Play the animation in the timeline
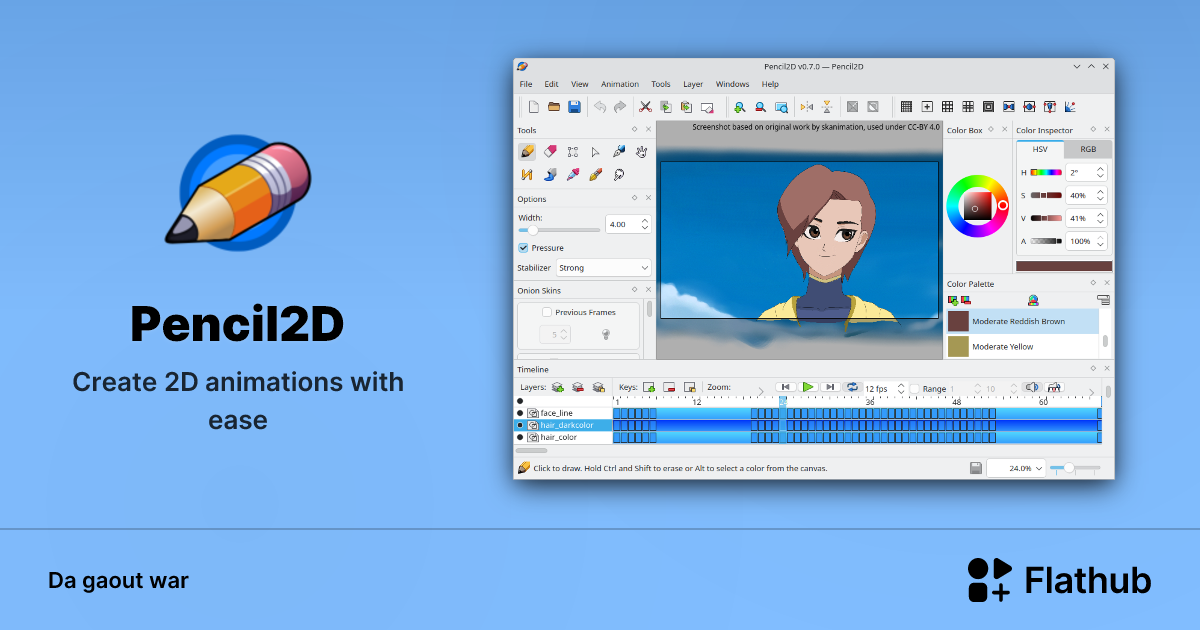Screen dimensions: 1200x630 click(x=809, y=387)
